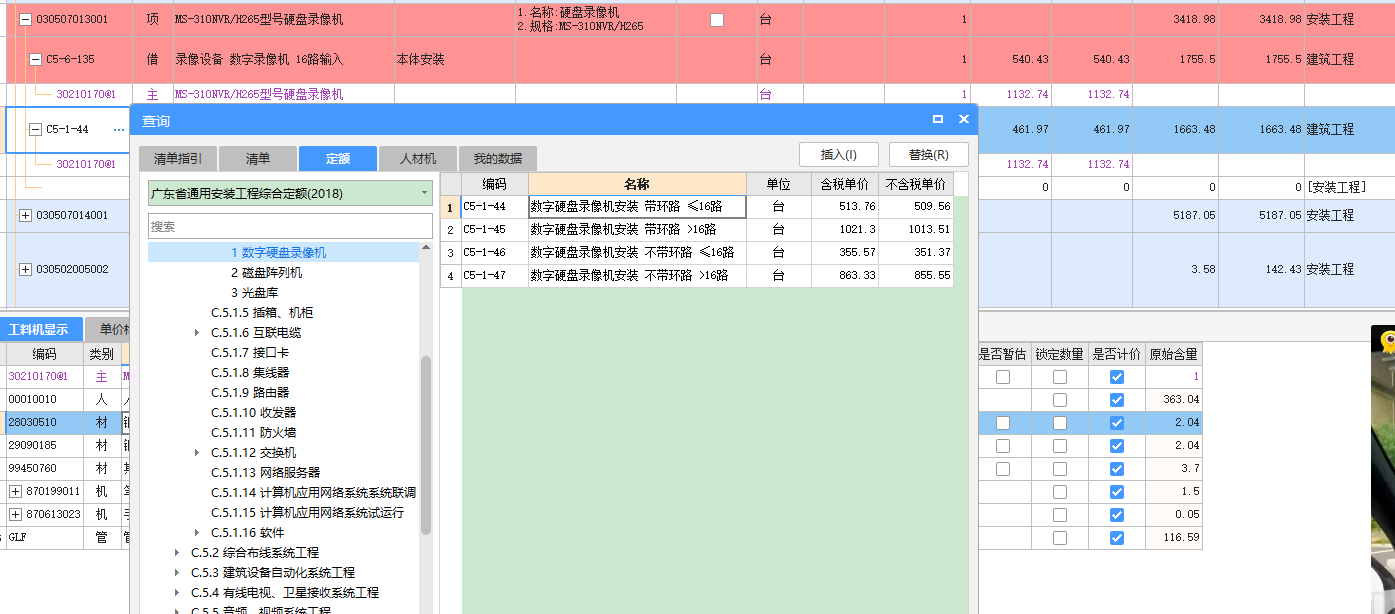Screen dimensions: 1395x614
Task: Expand the 030507014001 row
Action: (x=26, y=216)
